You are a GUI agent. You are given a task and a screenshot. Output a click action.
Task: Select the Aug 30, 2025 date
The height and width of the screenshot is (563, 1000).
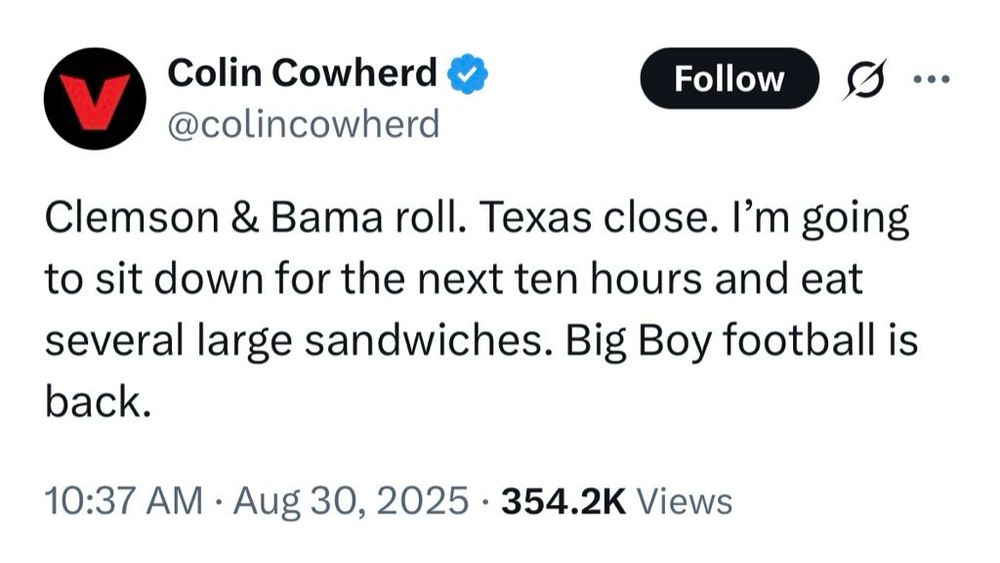351,501
